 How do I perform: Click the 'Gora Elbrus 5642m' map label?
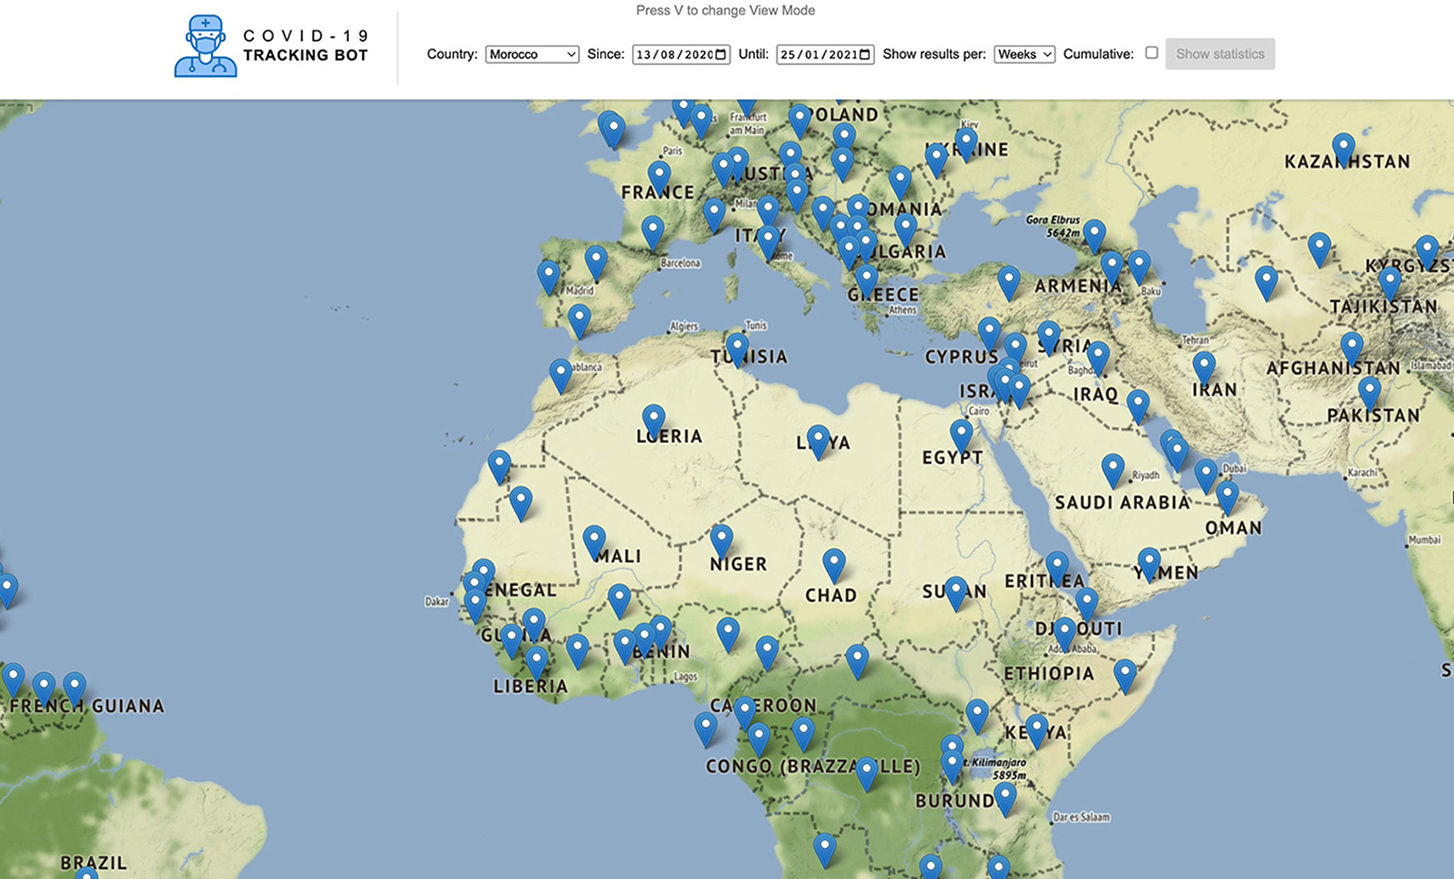pos(1052,226)
